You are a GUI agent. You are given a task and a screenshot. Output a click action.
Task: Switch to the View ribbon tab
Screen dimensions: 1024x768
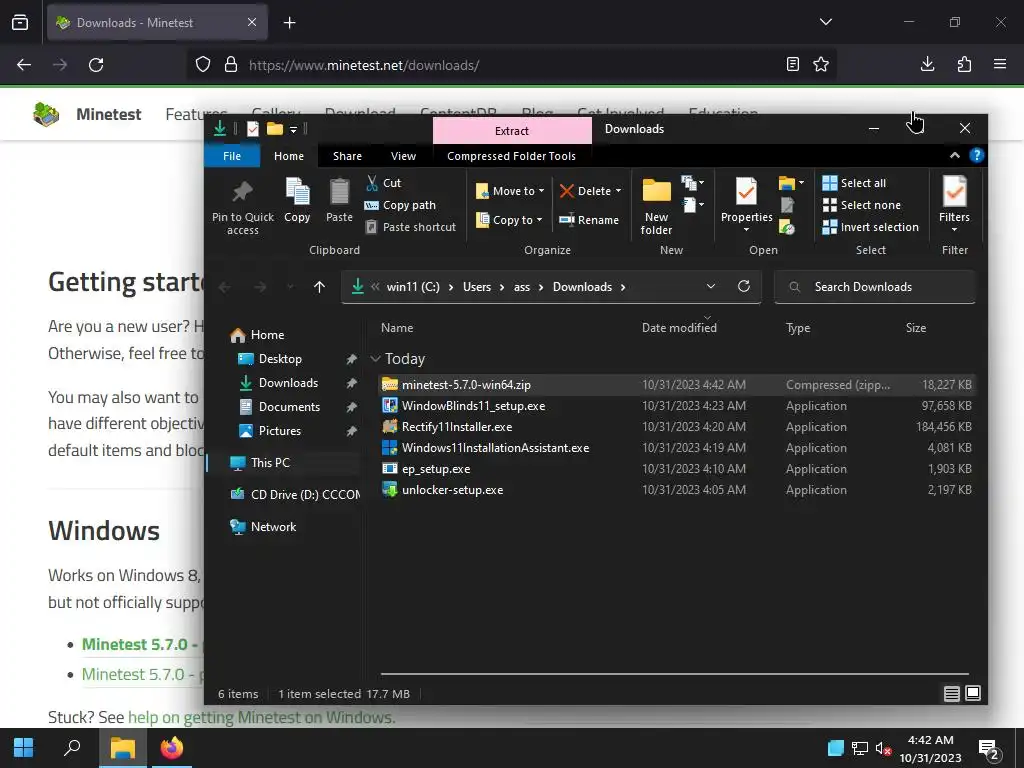tap(403, 156)
